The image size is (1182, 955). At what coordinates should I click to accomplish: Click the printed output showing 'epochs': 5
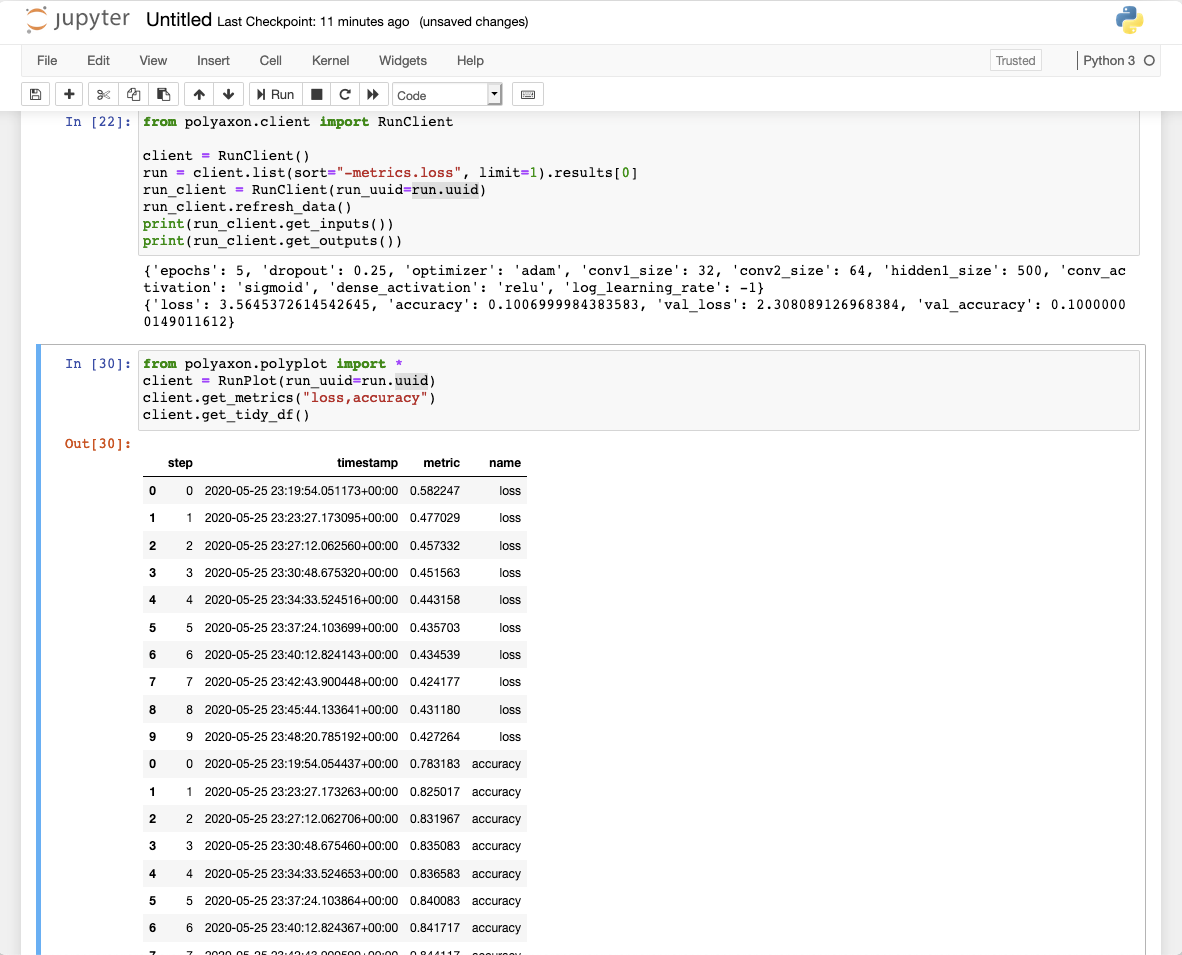click(x=634, y=279)
